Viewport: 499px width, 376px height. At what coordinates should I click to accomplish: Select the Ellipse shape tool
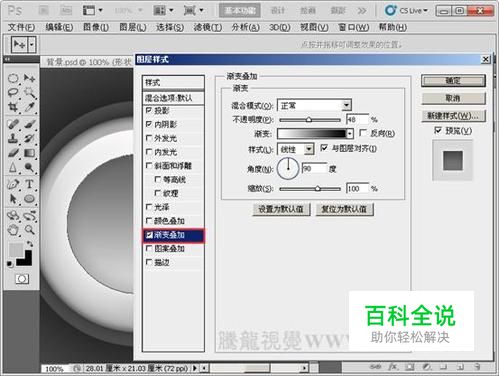pyautogui.click(x=29, y=199)
